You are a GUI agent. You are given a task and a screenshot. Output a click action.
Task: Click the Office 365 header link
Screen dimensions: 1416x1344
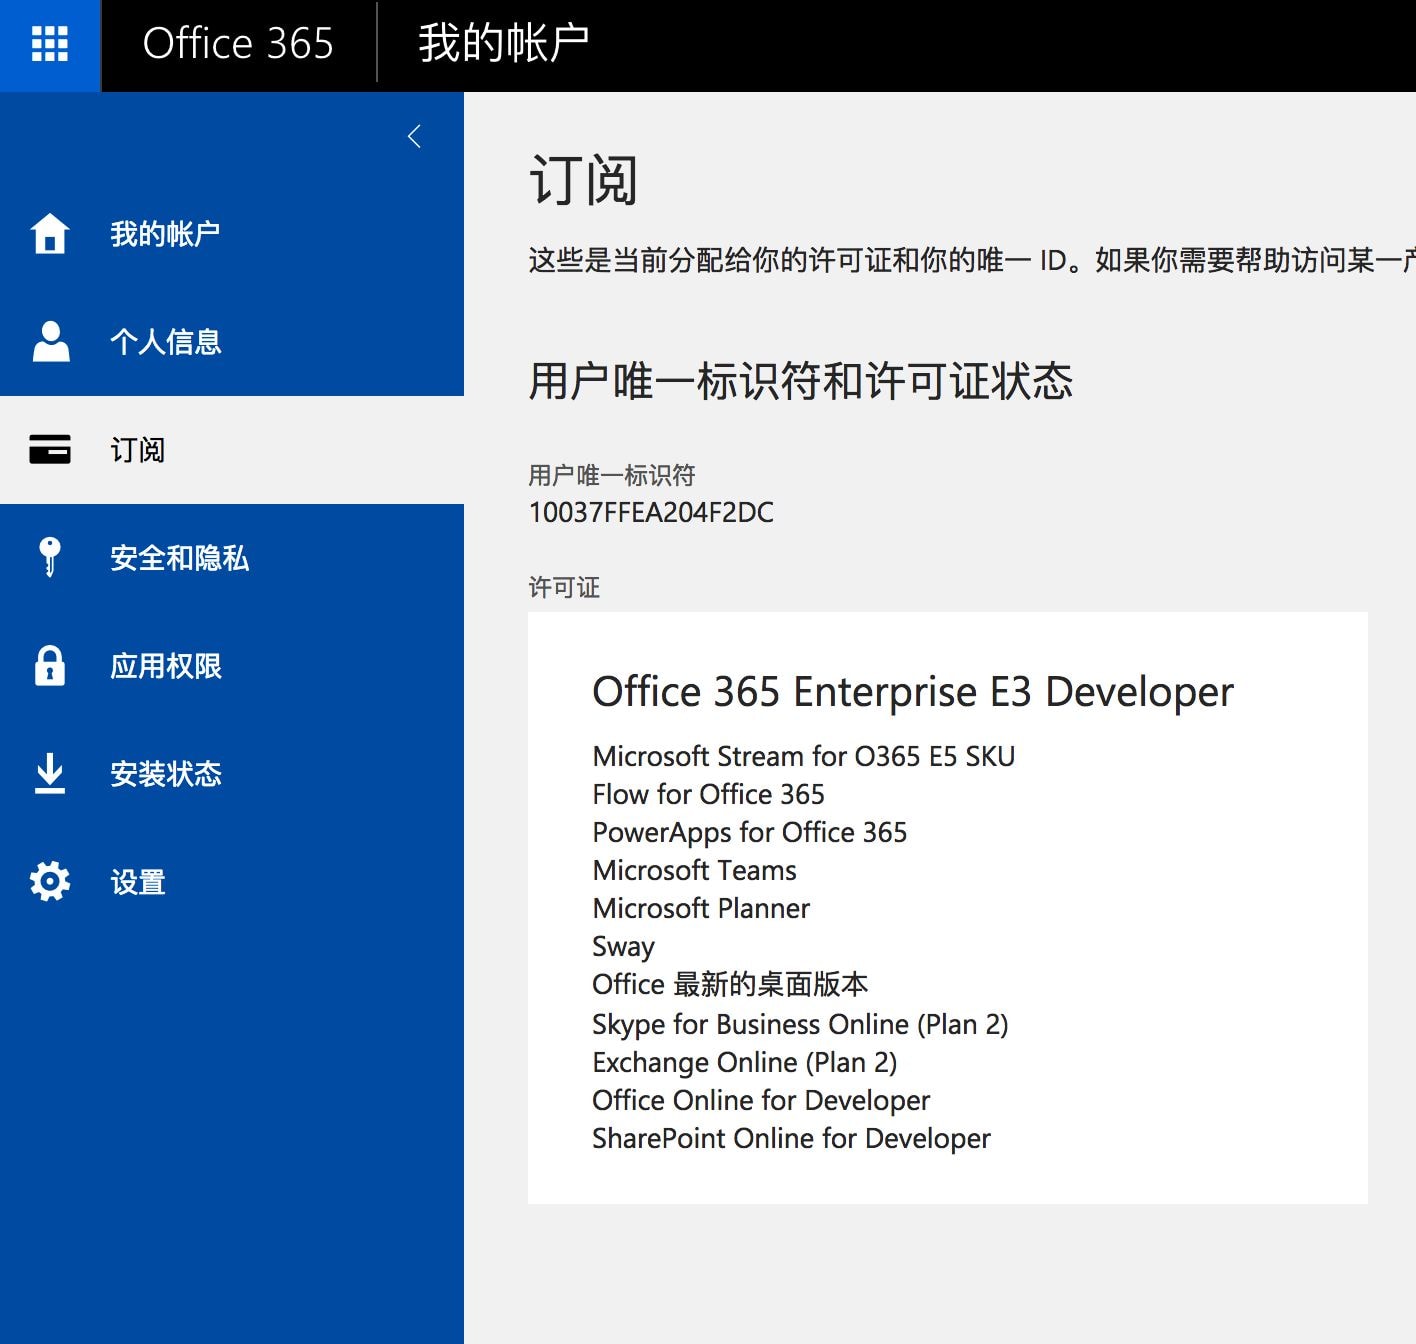tap(238, 44)
